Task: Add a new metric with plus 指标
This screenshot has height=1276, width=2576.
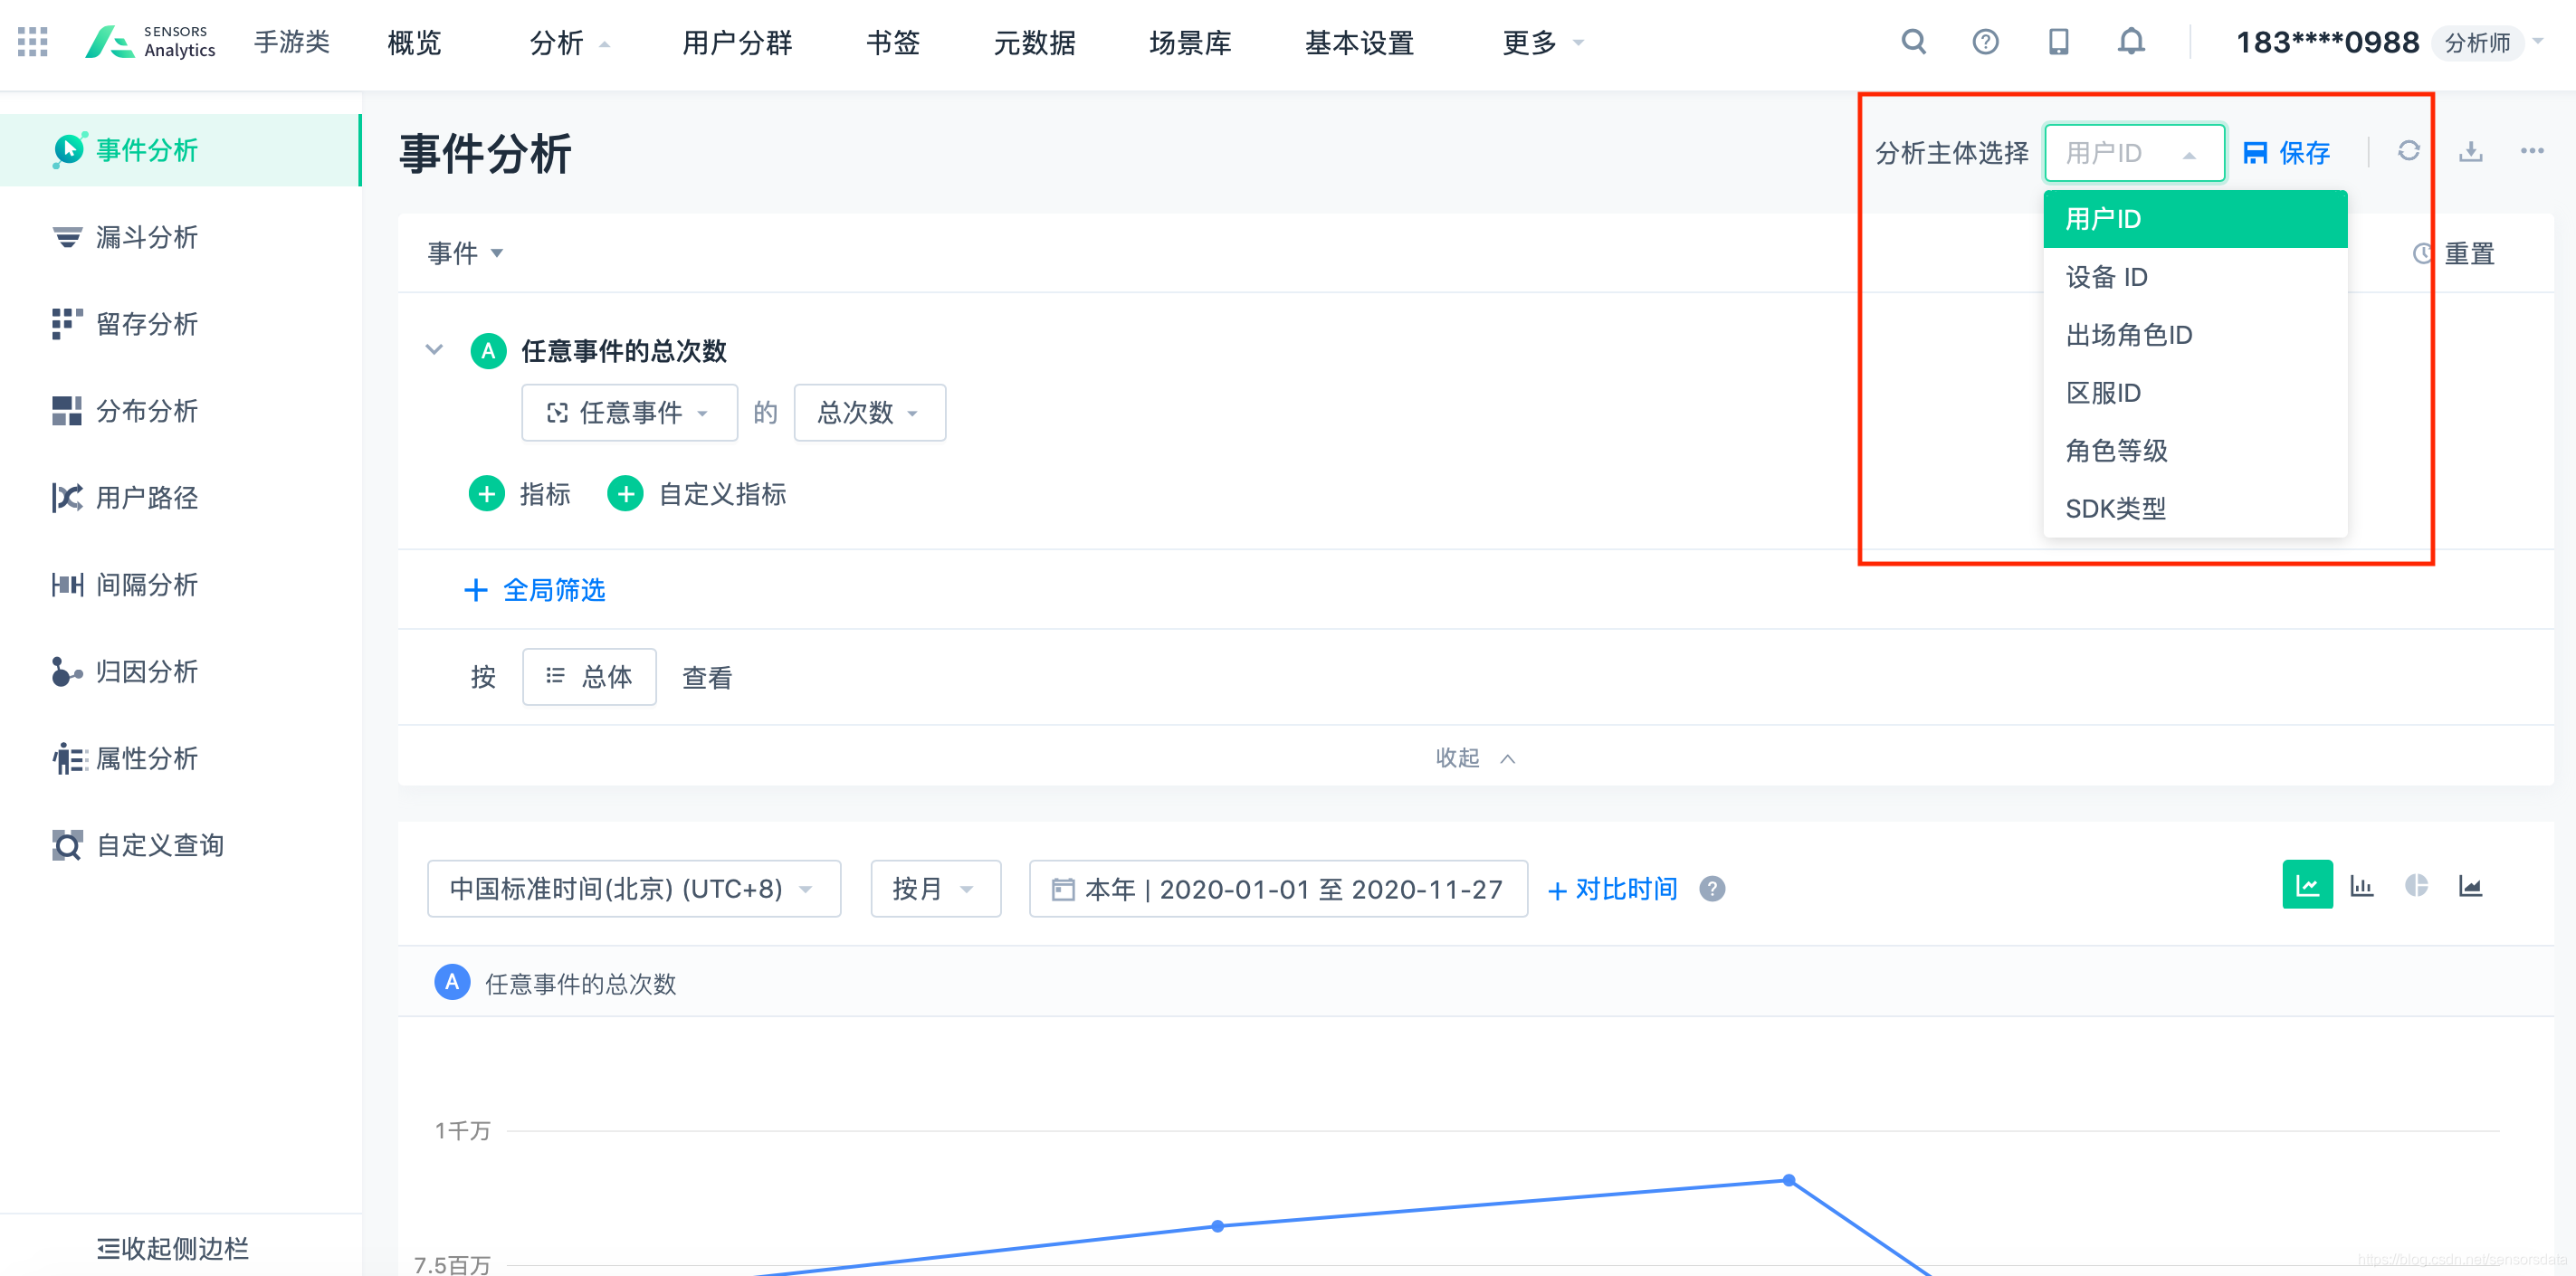Action: [520, 494]
